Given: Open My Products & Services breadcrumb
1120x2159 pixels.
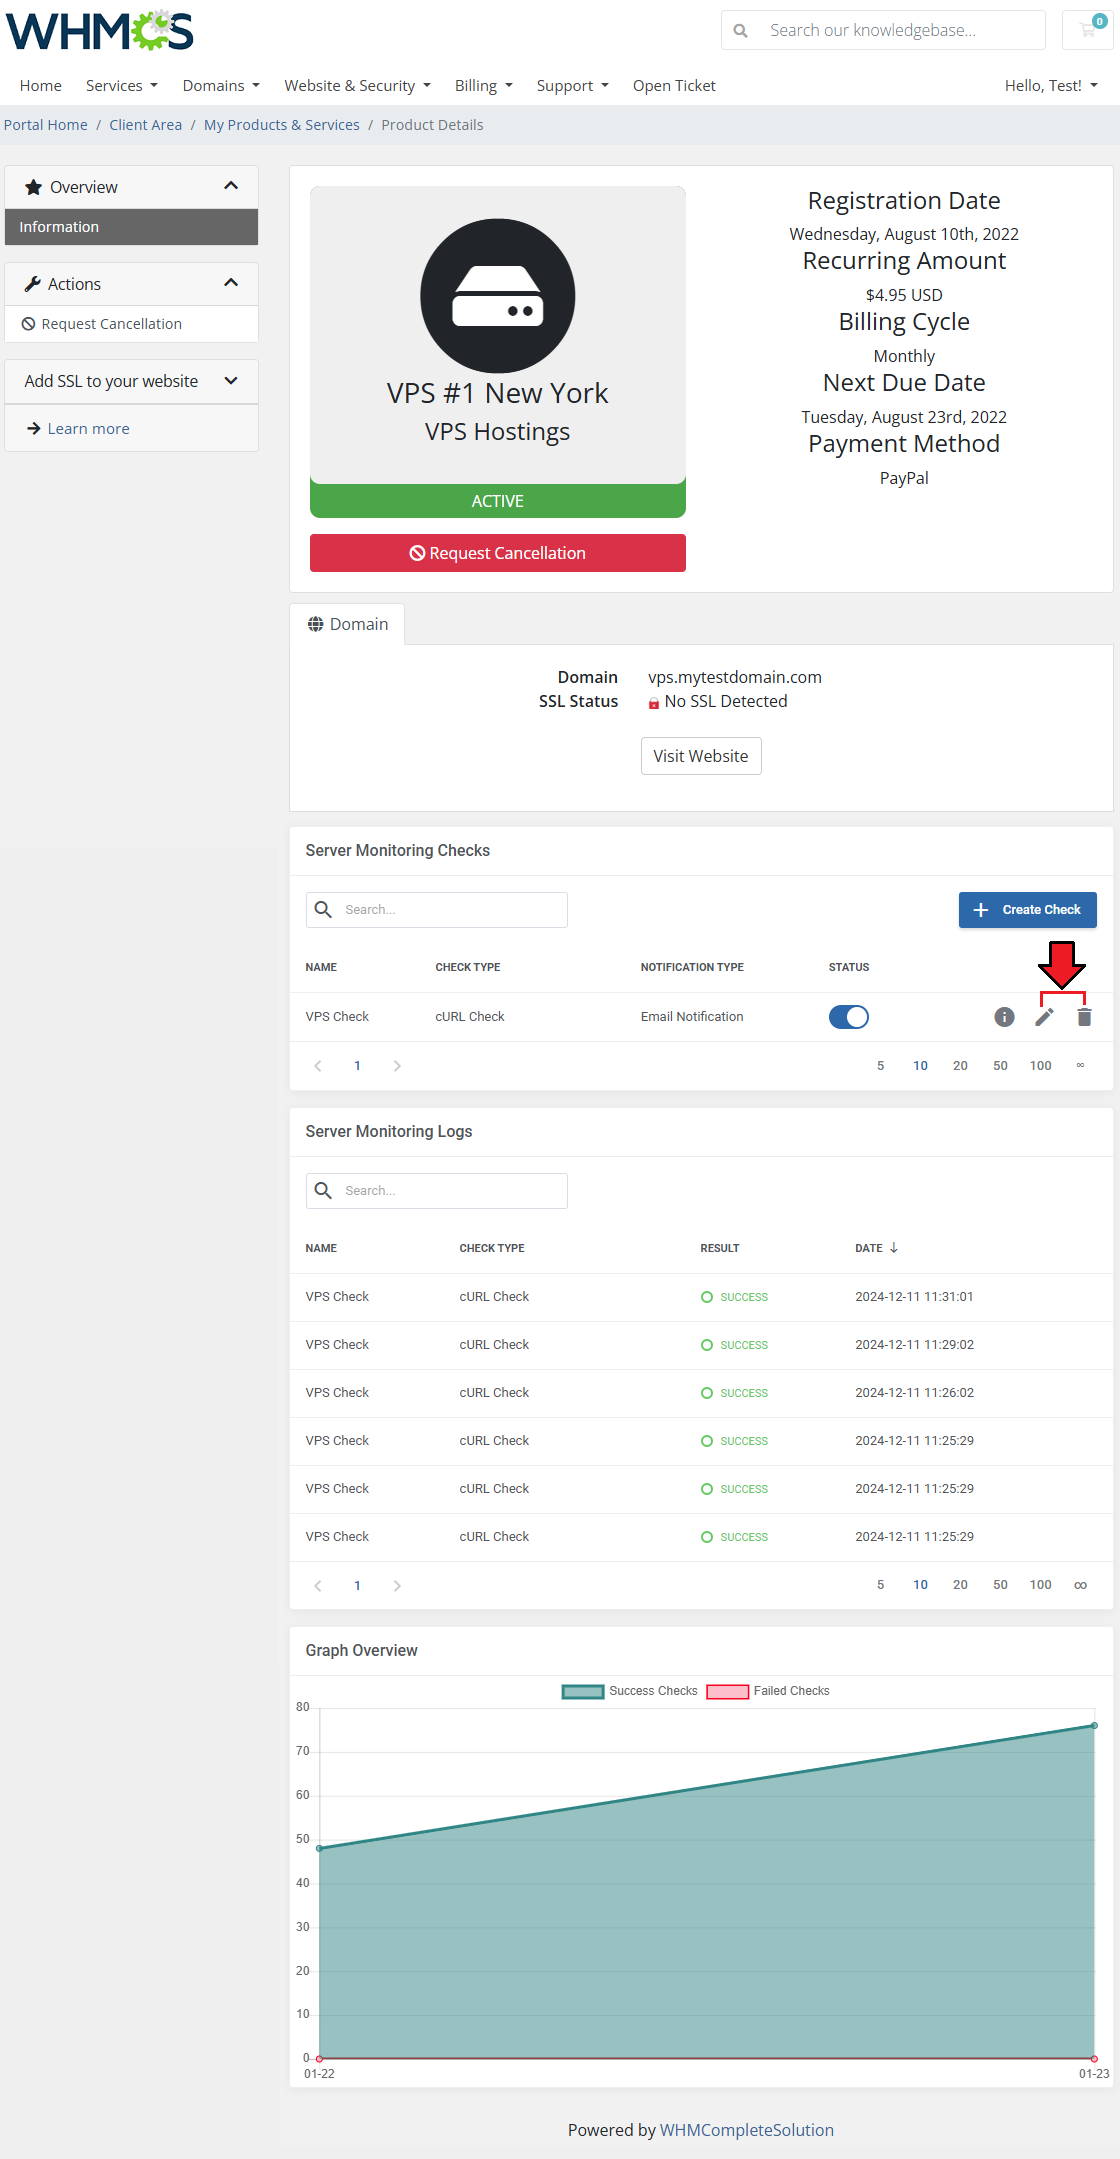Looking at the screenshot, I should click(x=282, y=125).
